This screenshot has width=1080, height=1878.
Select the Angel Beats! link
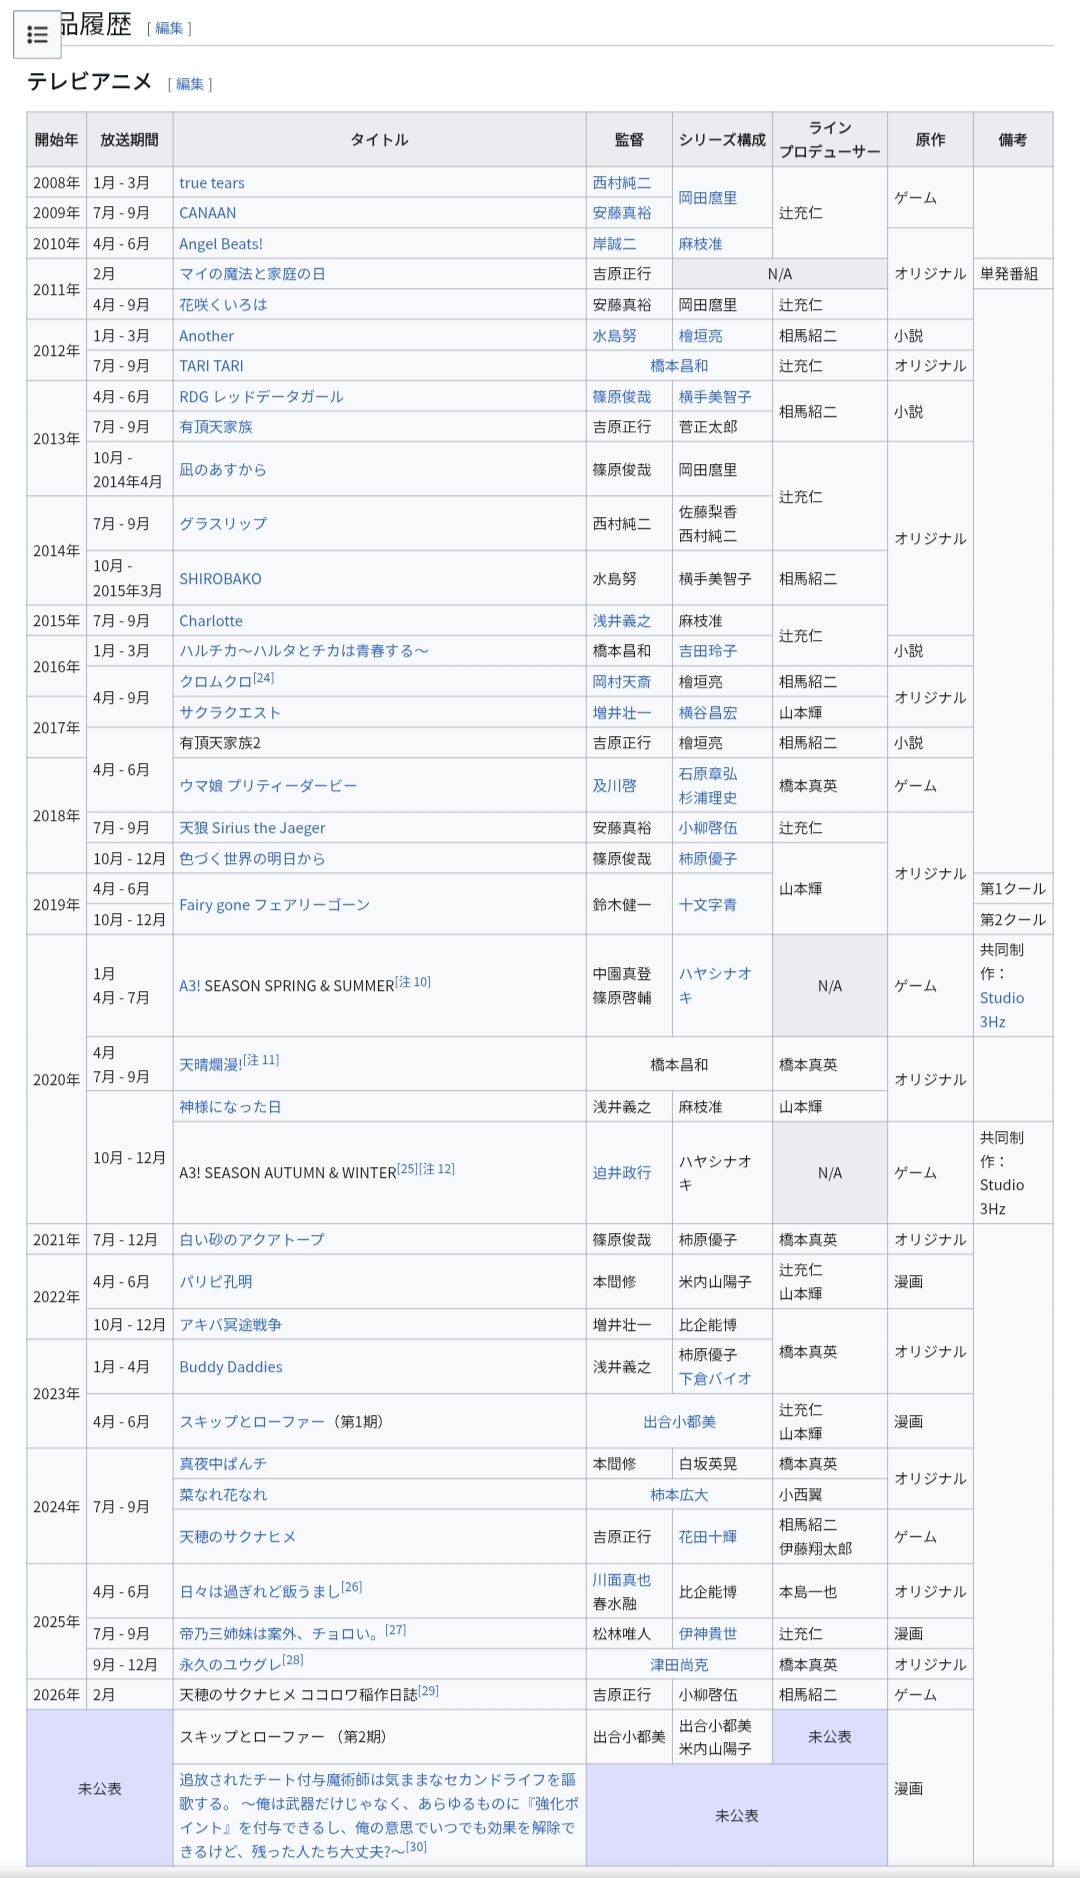[220, 244]
